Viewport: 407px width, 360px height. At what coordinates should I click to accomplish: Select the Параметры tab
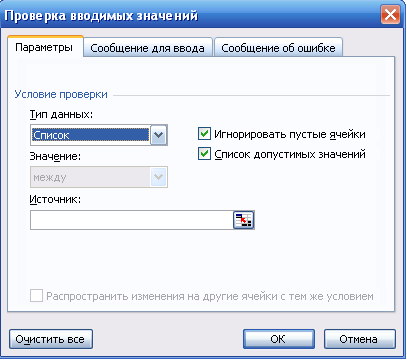pos(45,47)
